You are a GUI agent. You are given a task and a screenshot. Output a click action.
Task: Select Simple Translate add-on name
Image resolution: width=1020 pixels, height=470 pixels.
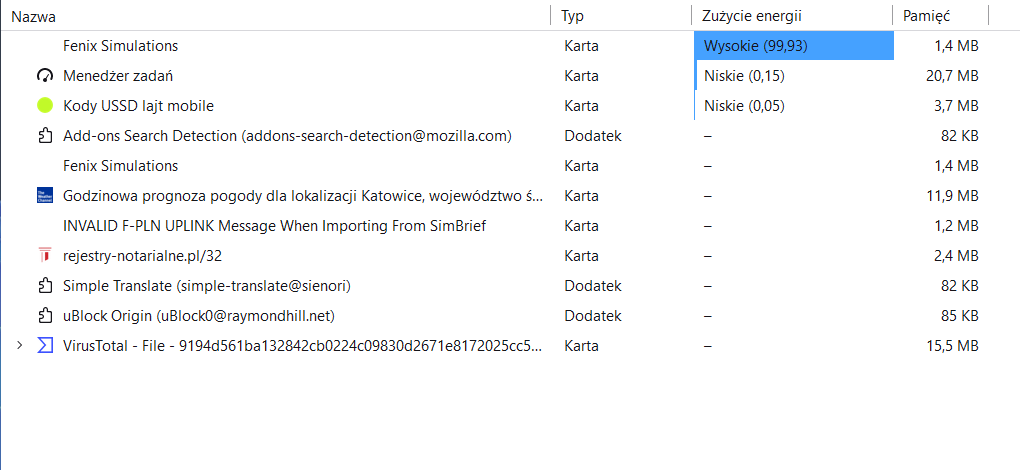(208, 285)
